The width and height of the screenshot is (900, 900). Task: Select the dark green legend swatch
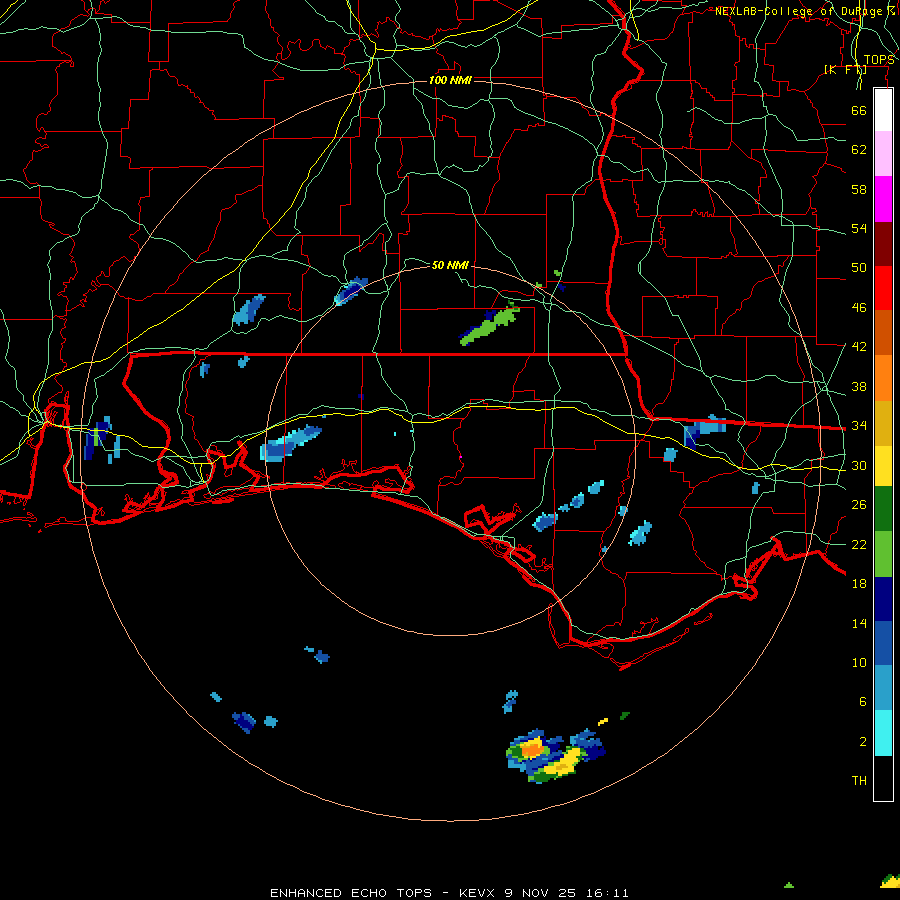[883, 509]
